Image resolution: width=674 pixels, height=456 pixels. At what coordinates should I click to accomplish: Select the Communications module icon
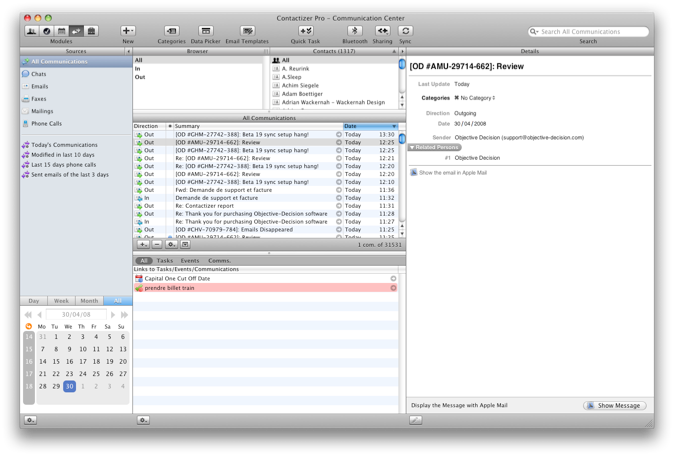76,31
